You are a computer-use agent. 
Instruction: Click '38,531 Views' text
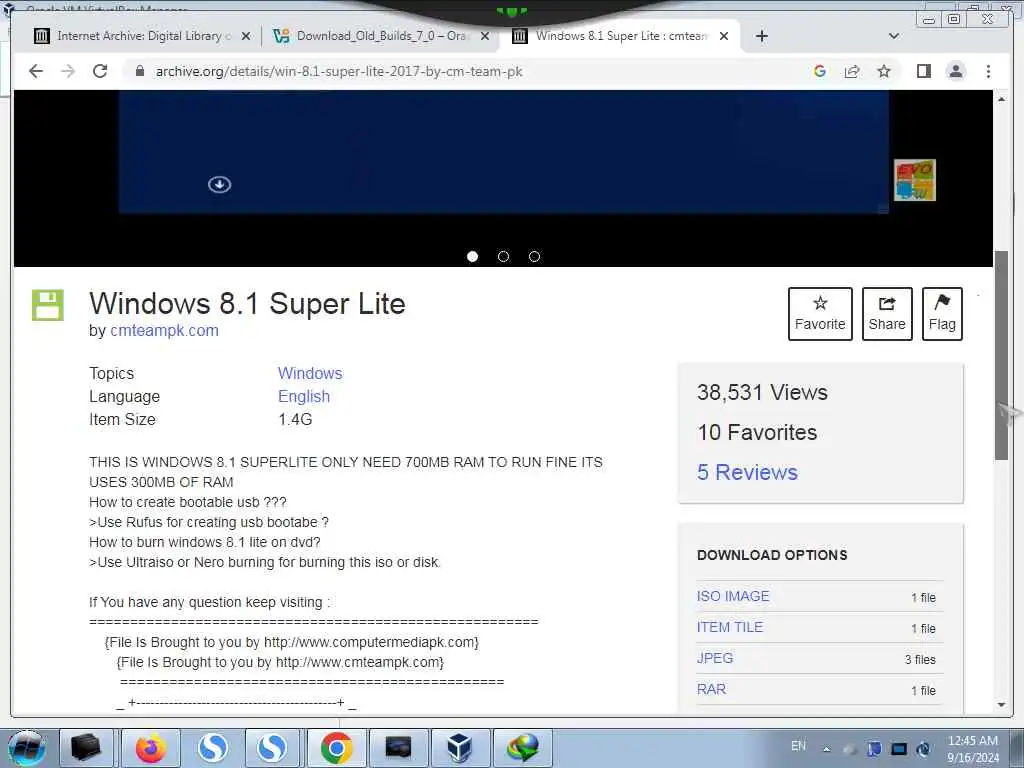pos(762,392)
